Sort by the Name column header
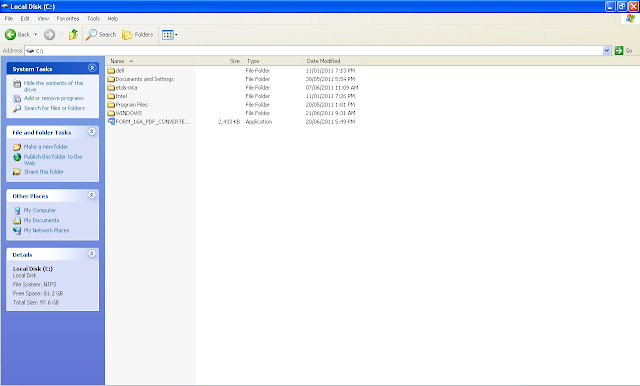This screenshot has height=386, width=640. [151, 61]
